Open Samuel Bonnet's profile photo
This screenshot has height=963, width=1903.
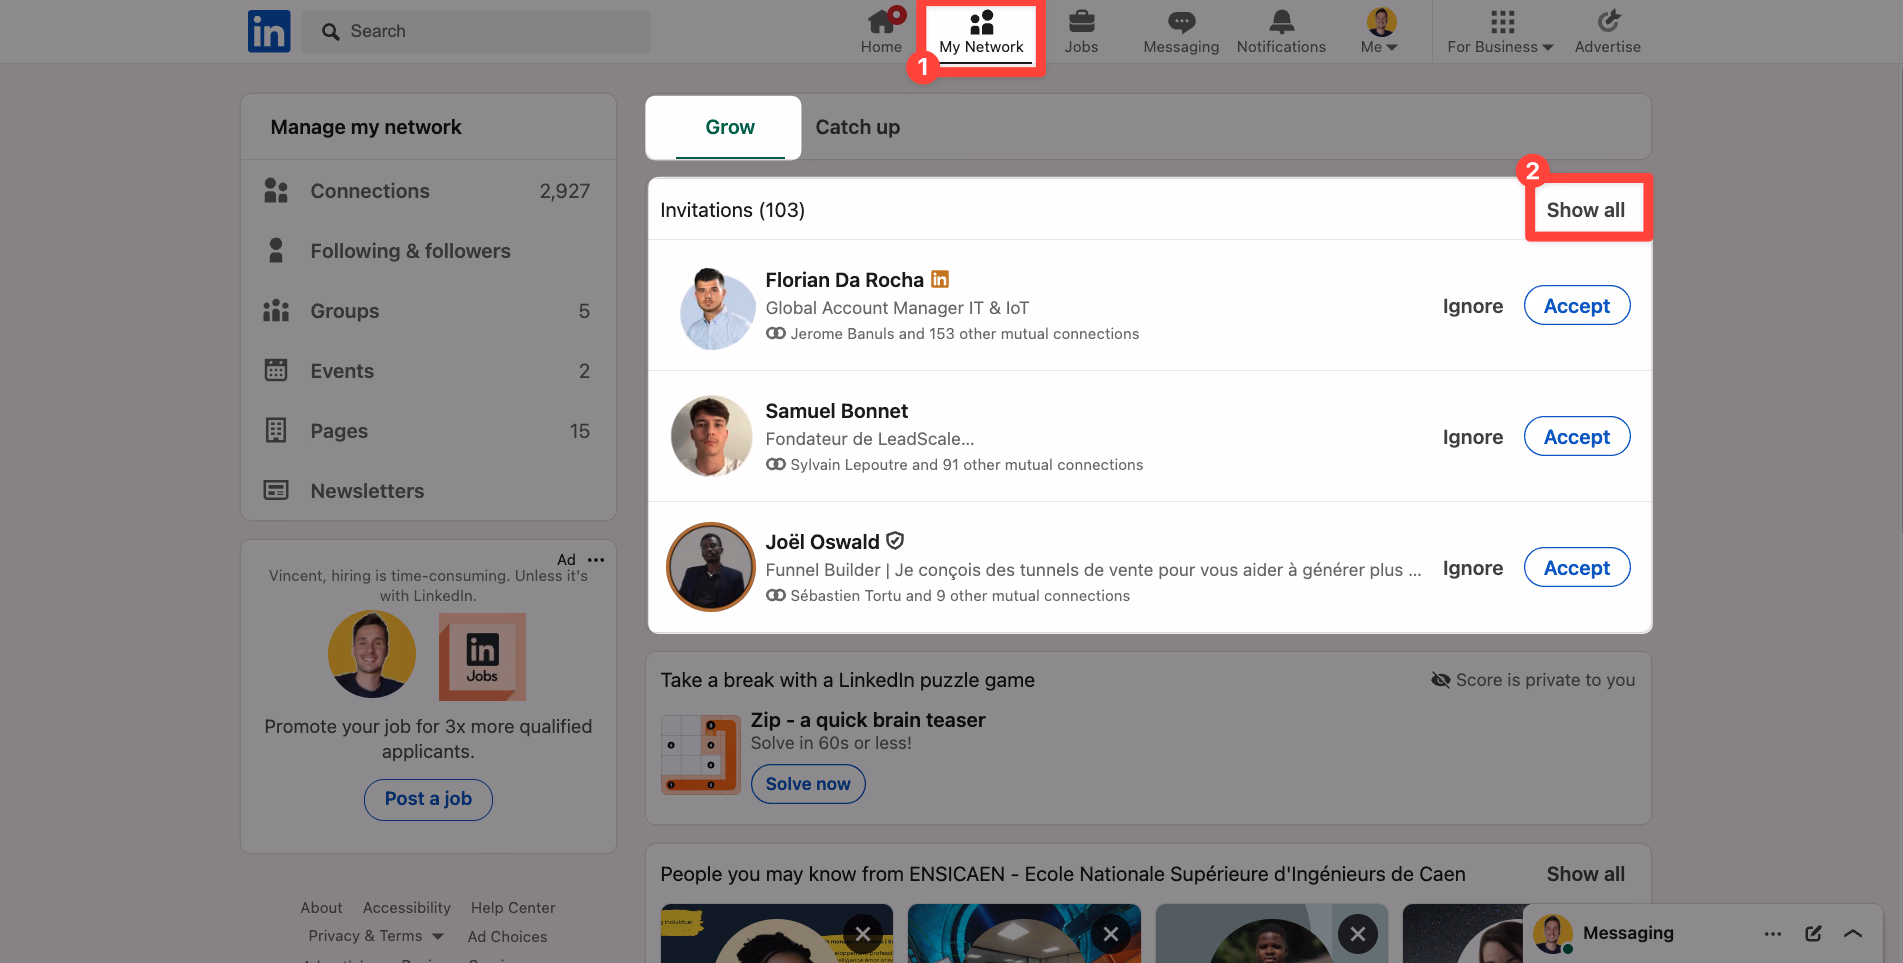click(711, 436)
